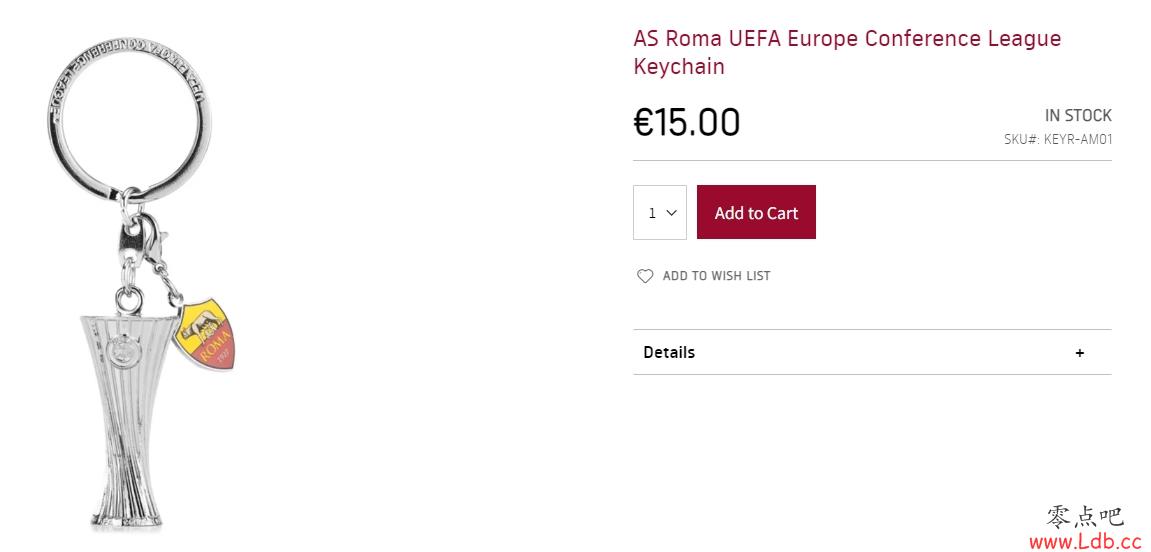The height and width of the screenshot is (552, 1151).
Task: Click the plus icon beside Details
Action: 1079,352
